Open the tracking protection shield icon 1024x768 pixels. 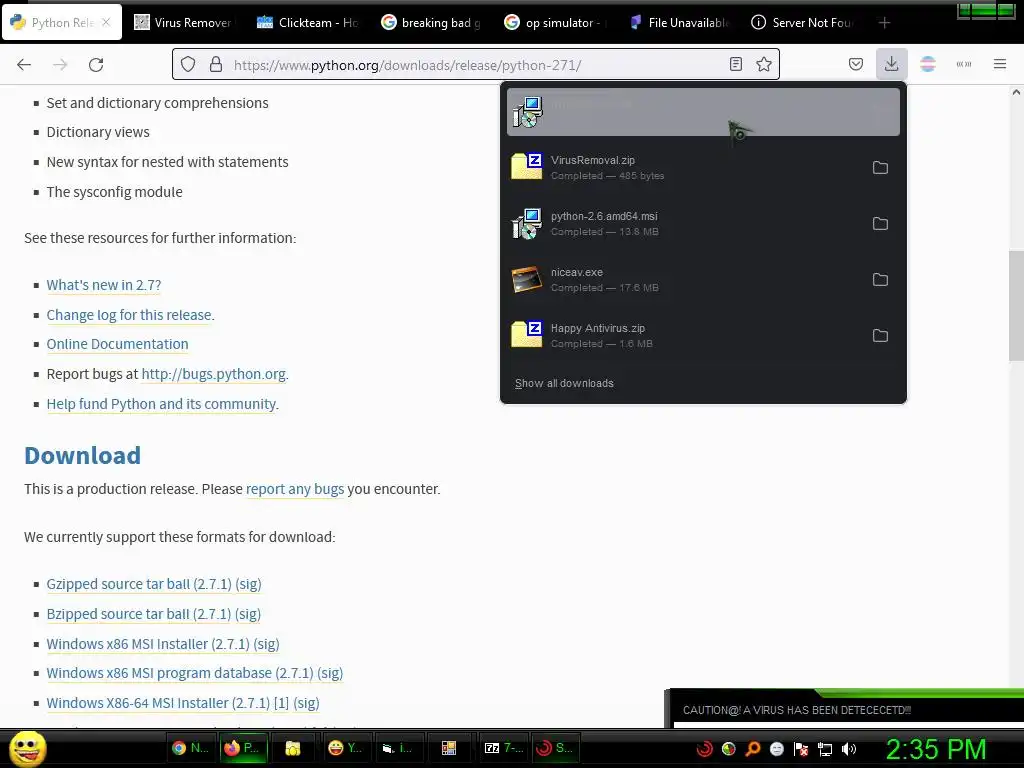click(188, 65)
